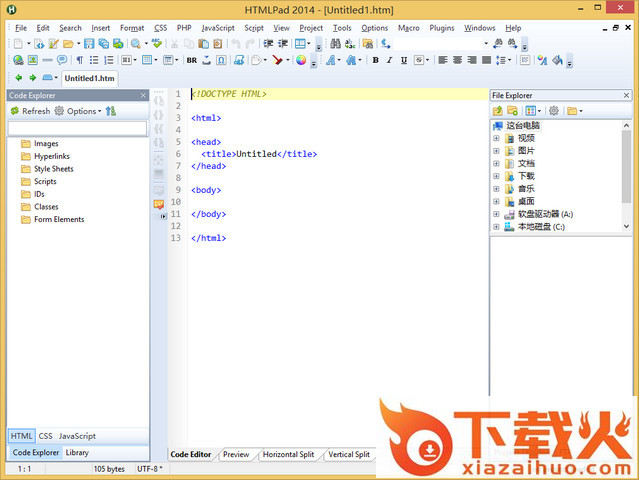The image size is (639, 480).
Task: Open the Format menu
Action: click(x=132, y=28)
